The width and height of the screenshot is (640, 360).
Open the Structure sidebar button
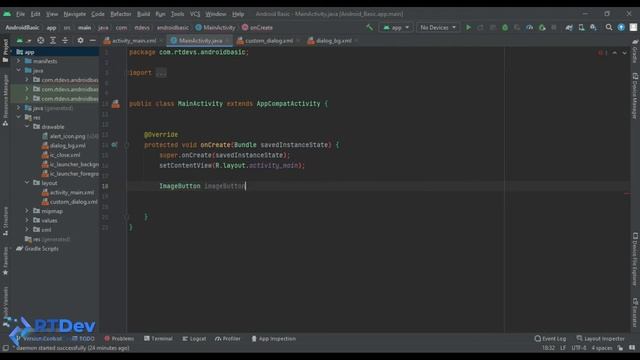click(5, 221)
